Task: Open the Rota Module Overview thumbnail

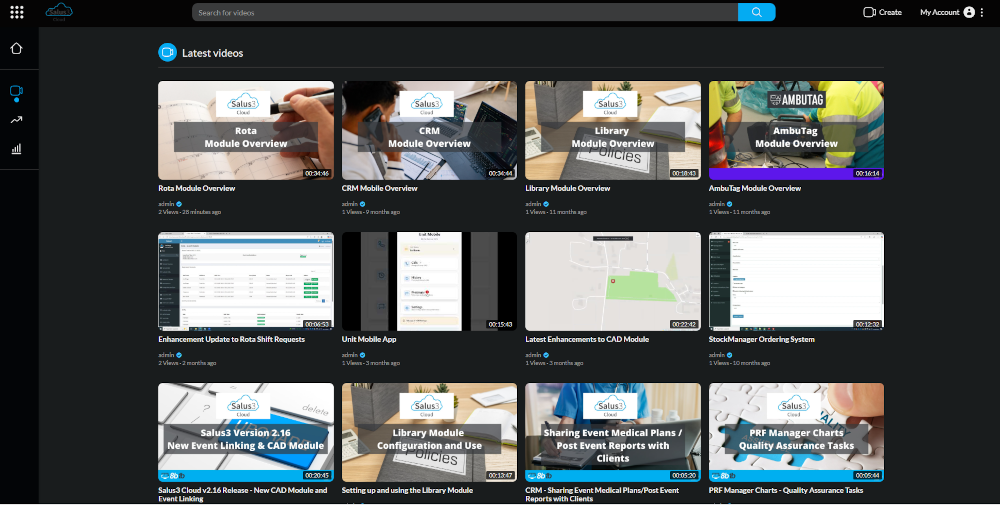Action: tap(246, 130)
